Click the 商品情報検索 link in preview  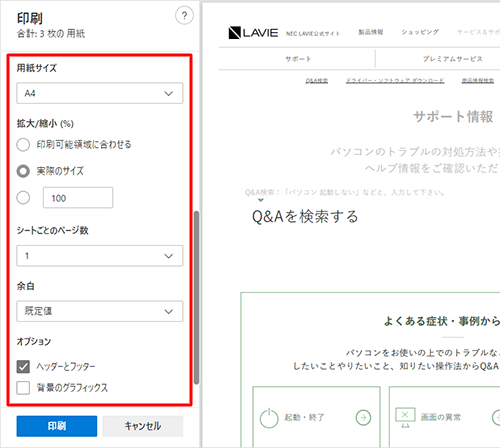click(478, 81)
